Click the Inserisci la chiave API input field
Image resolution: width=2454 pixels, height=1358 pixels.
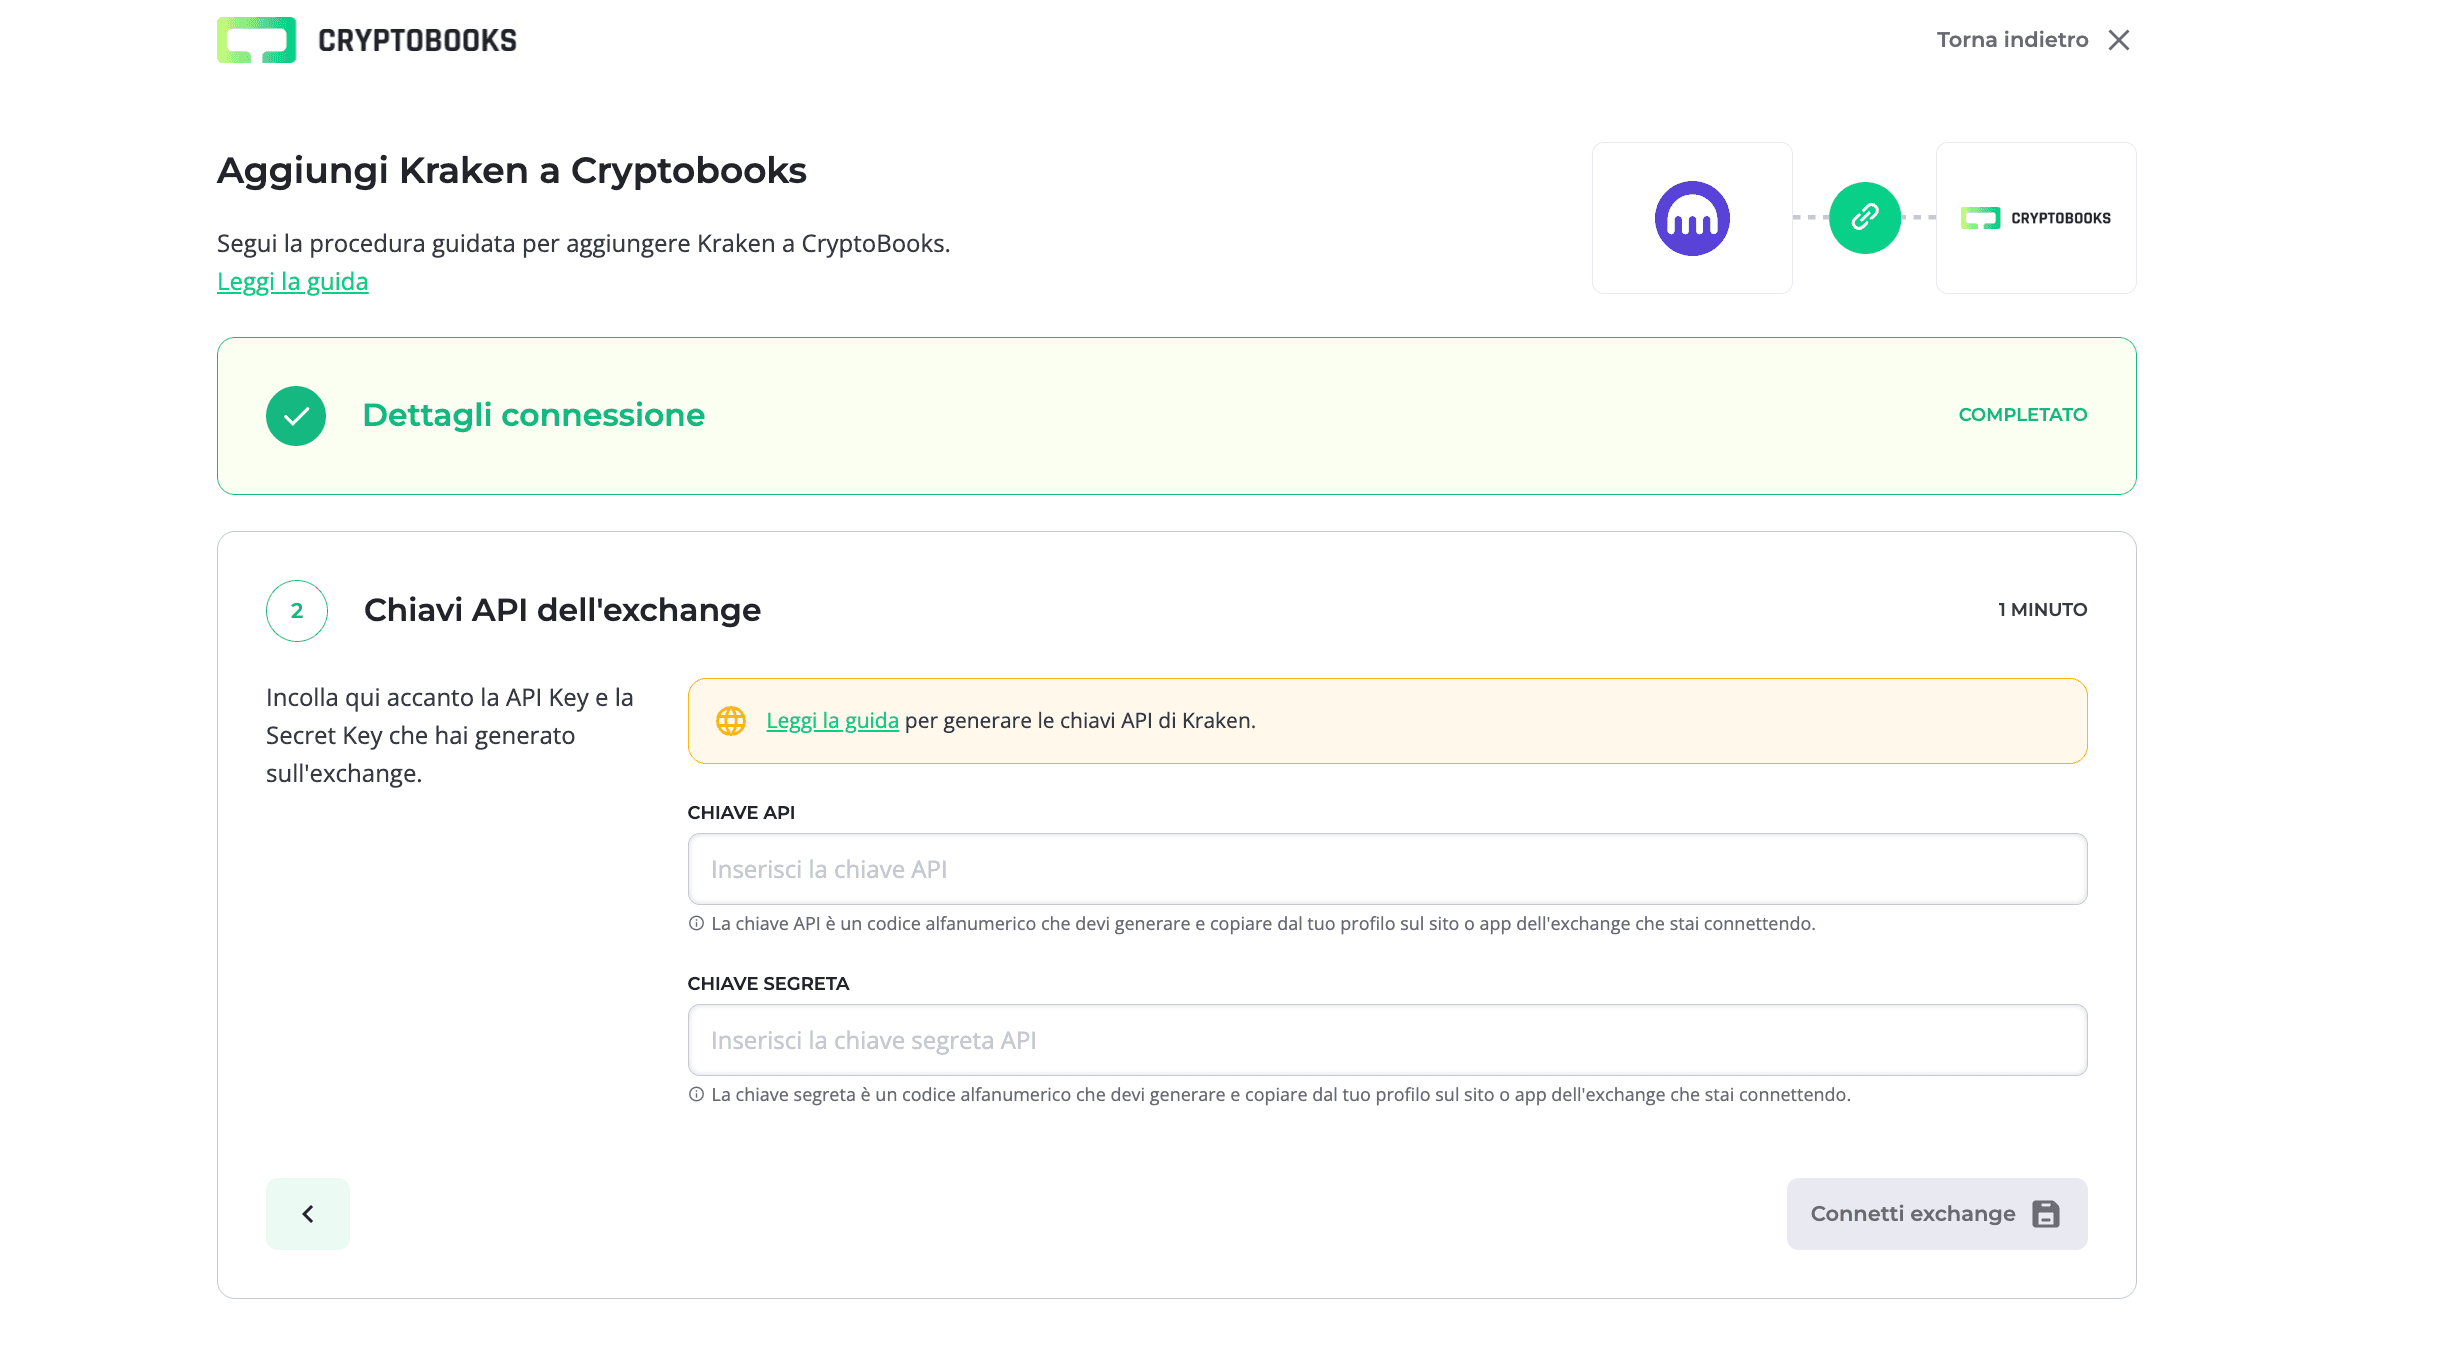point(1386,868)
